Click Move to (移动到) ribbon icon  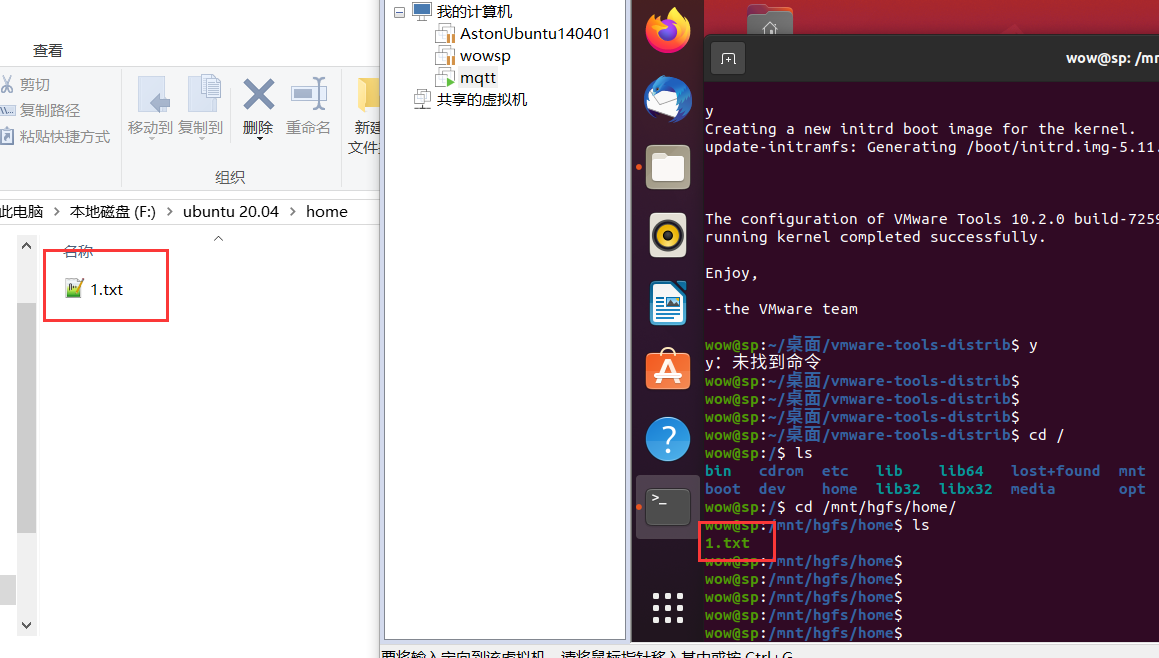tap(151, 107)
